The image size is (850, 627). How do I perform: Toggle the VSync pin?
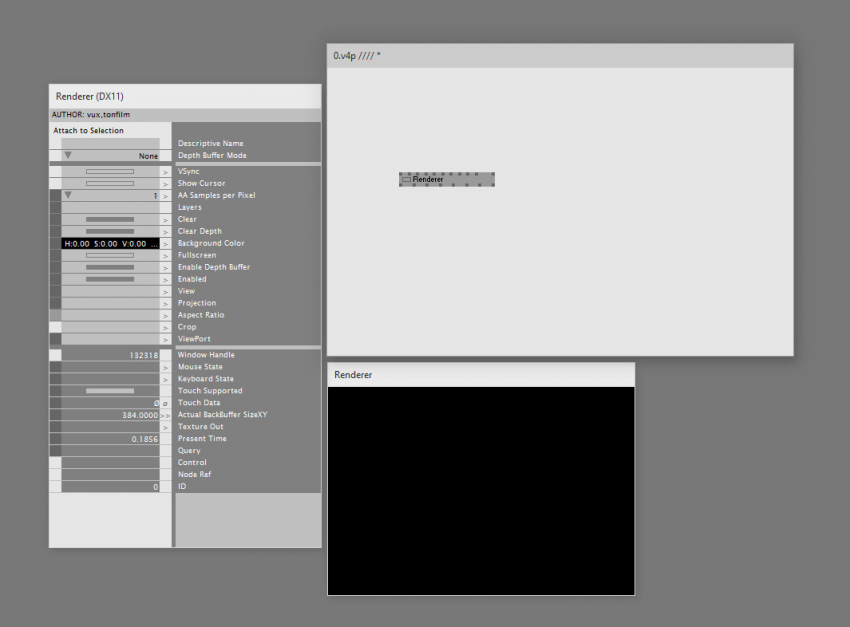[x=110, y=172]
